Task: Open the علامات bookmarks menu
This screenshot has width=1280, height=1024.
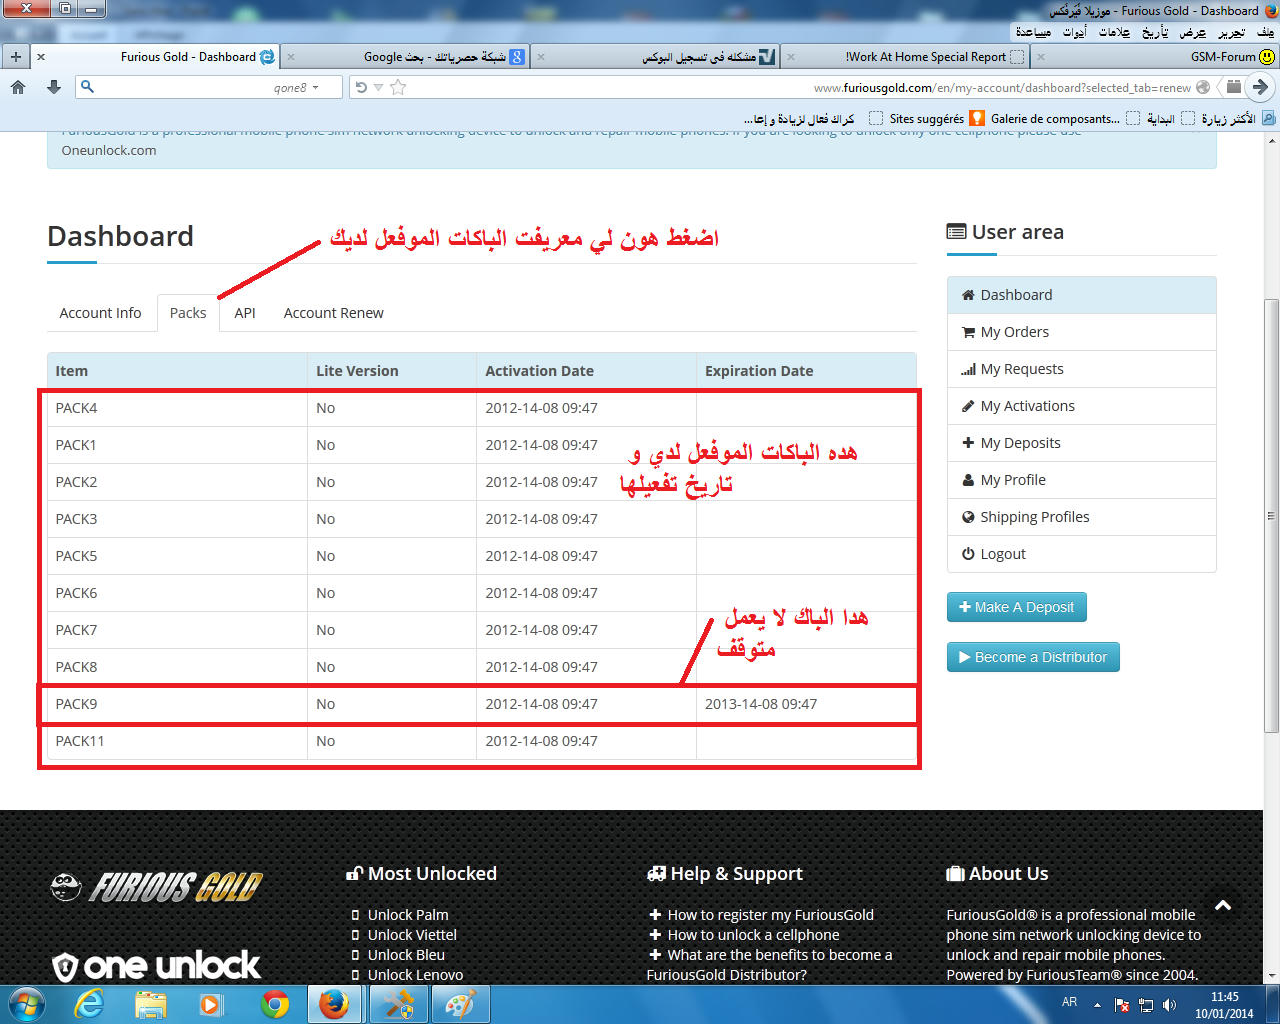Action: (1115, 32)
